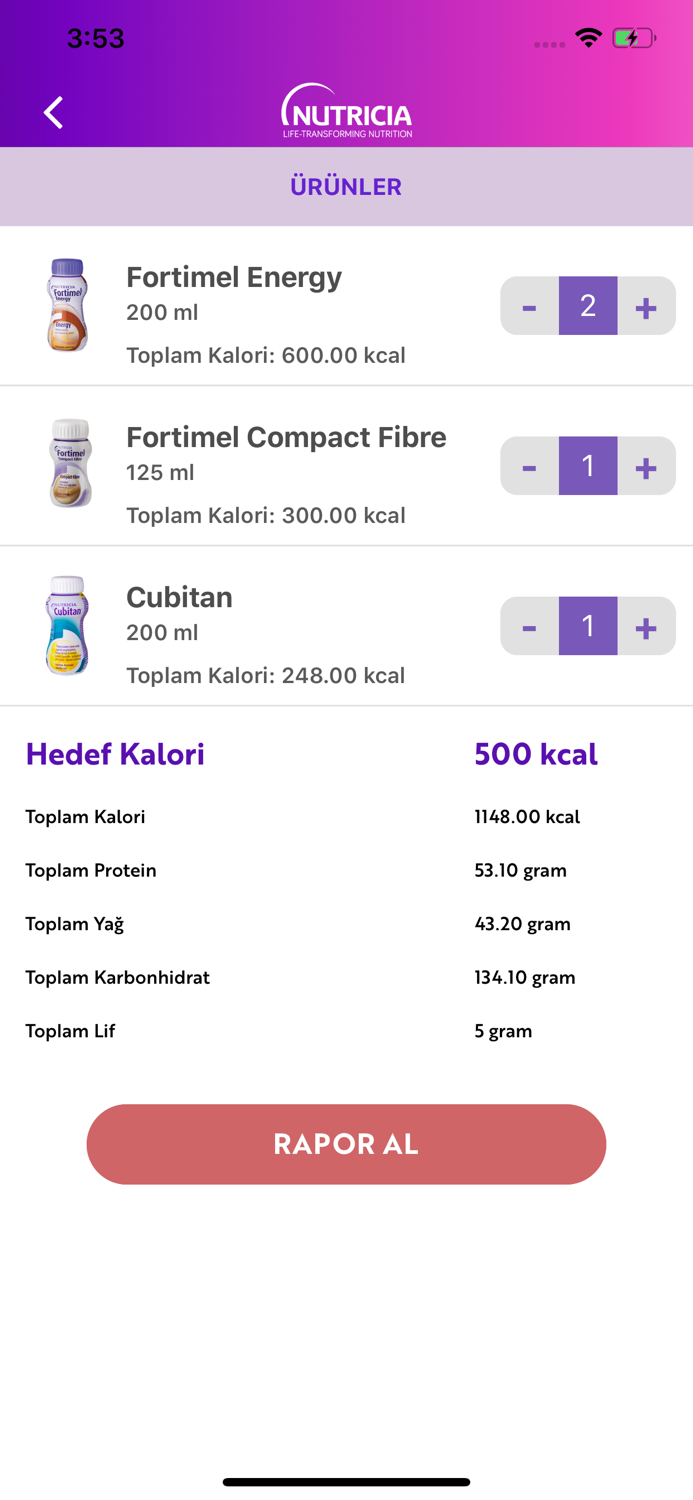
Task: Increase Fortimel Compact Fibre quantity
Action: 646,465
